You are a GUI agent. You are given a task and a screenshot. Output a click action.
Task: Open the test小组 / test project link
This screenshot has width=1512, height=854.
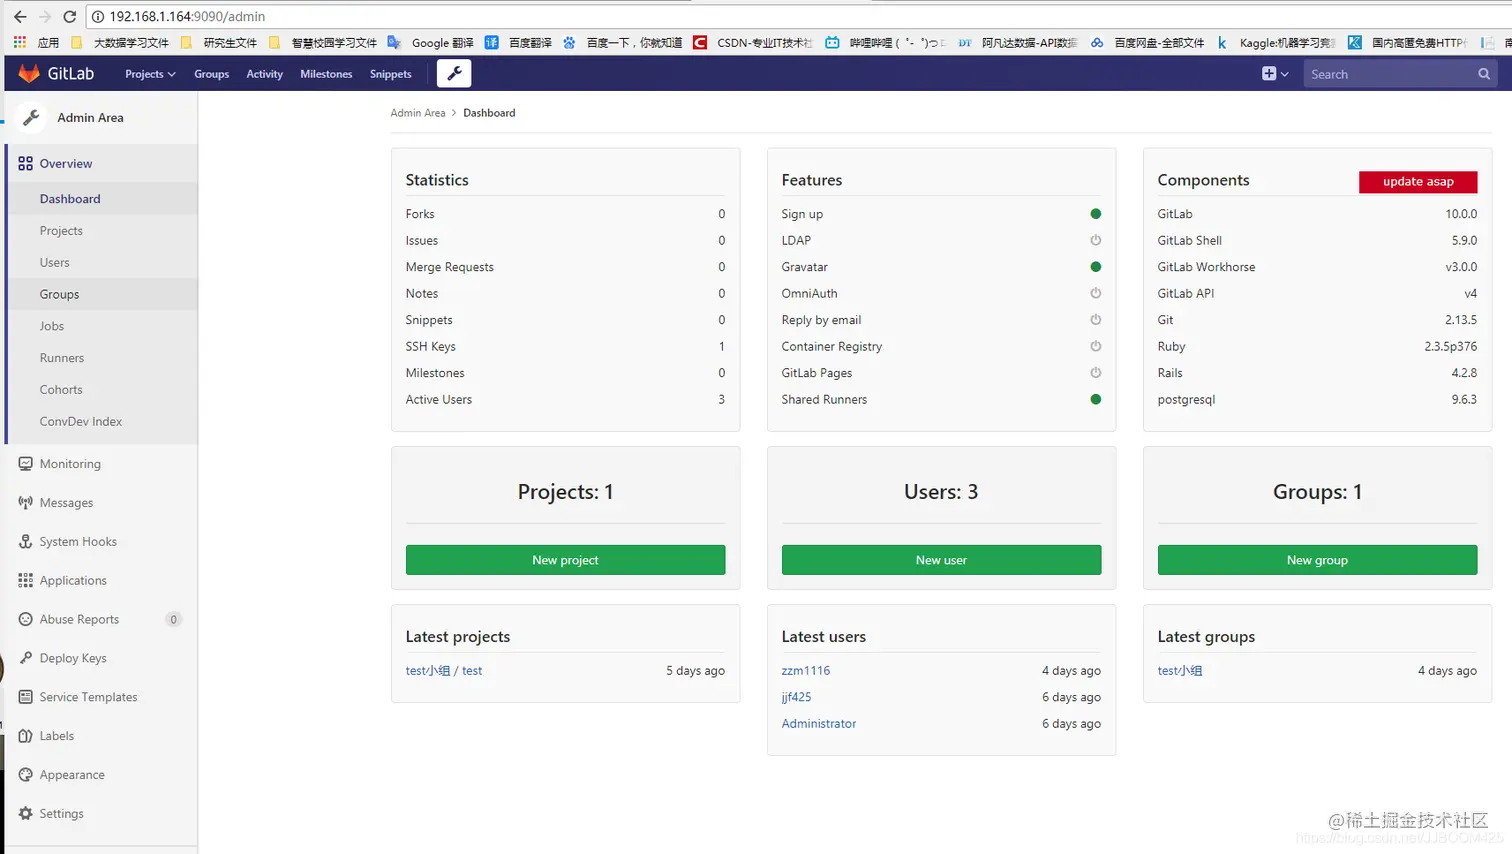click(444, 671)
